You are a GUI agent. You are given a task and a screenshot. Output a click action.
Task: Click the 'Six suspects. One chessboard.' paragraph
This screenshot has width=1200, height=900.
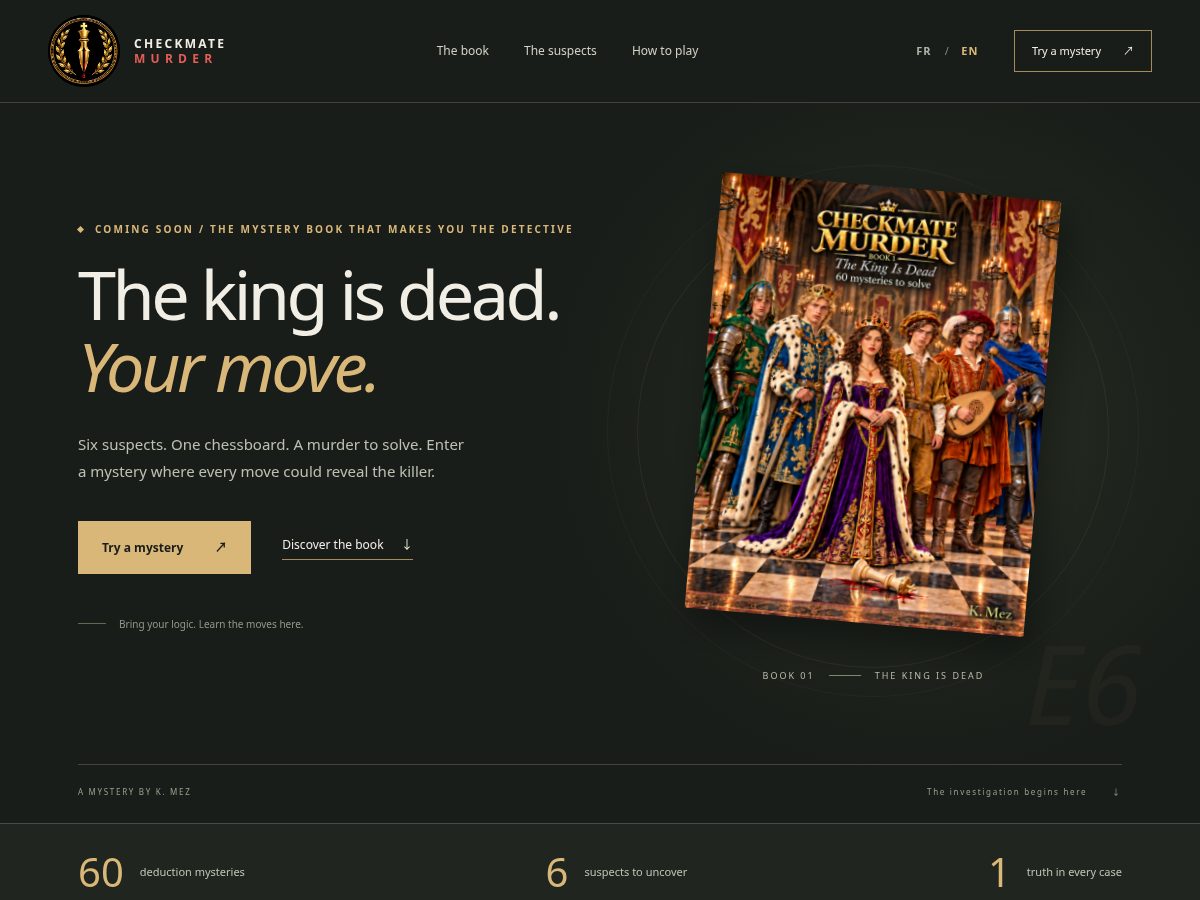click(271, 458)
